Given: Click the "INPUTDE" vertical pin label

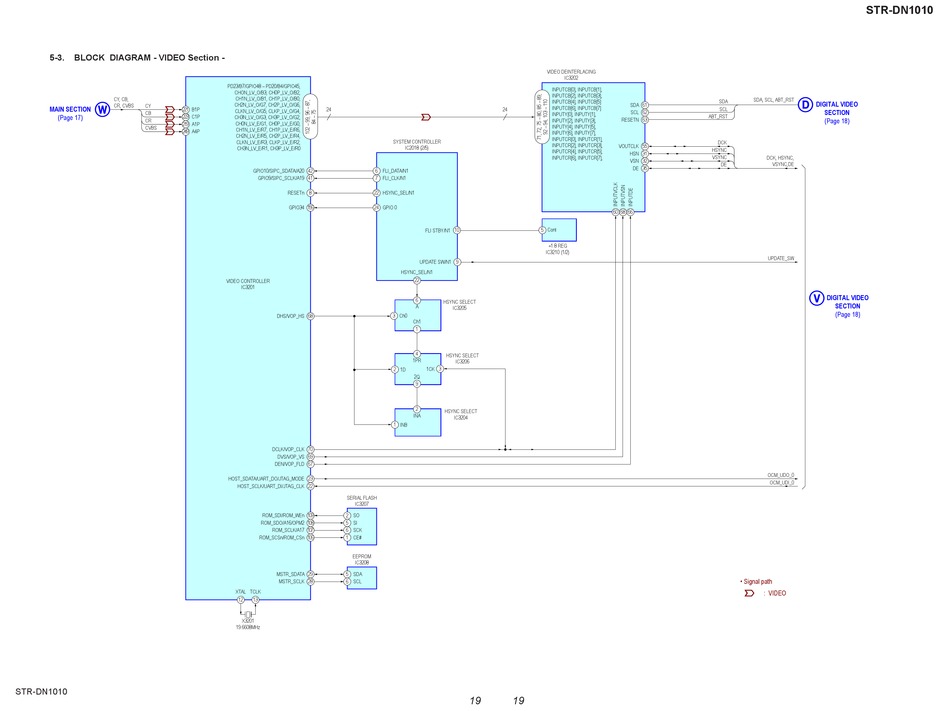Looking at the screenshot, I should coord(631,197).
